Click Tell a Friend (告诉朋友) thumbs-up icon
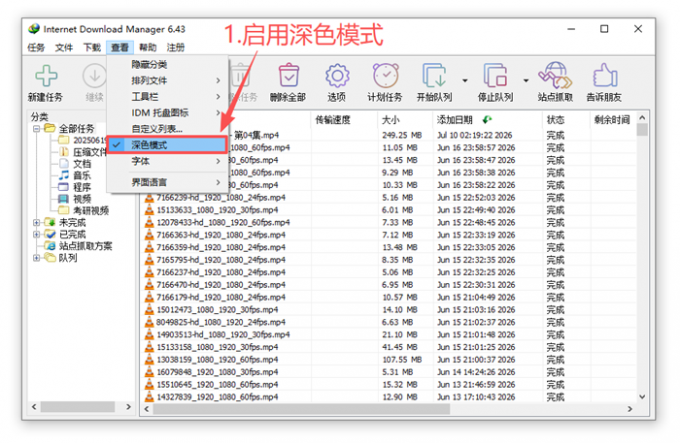 [x=605, y=76]
